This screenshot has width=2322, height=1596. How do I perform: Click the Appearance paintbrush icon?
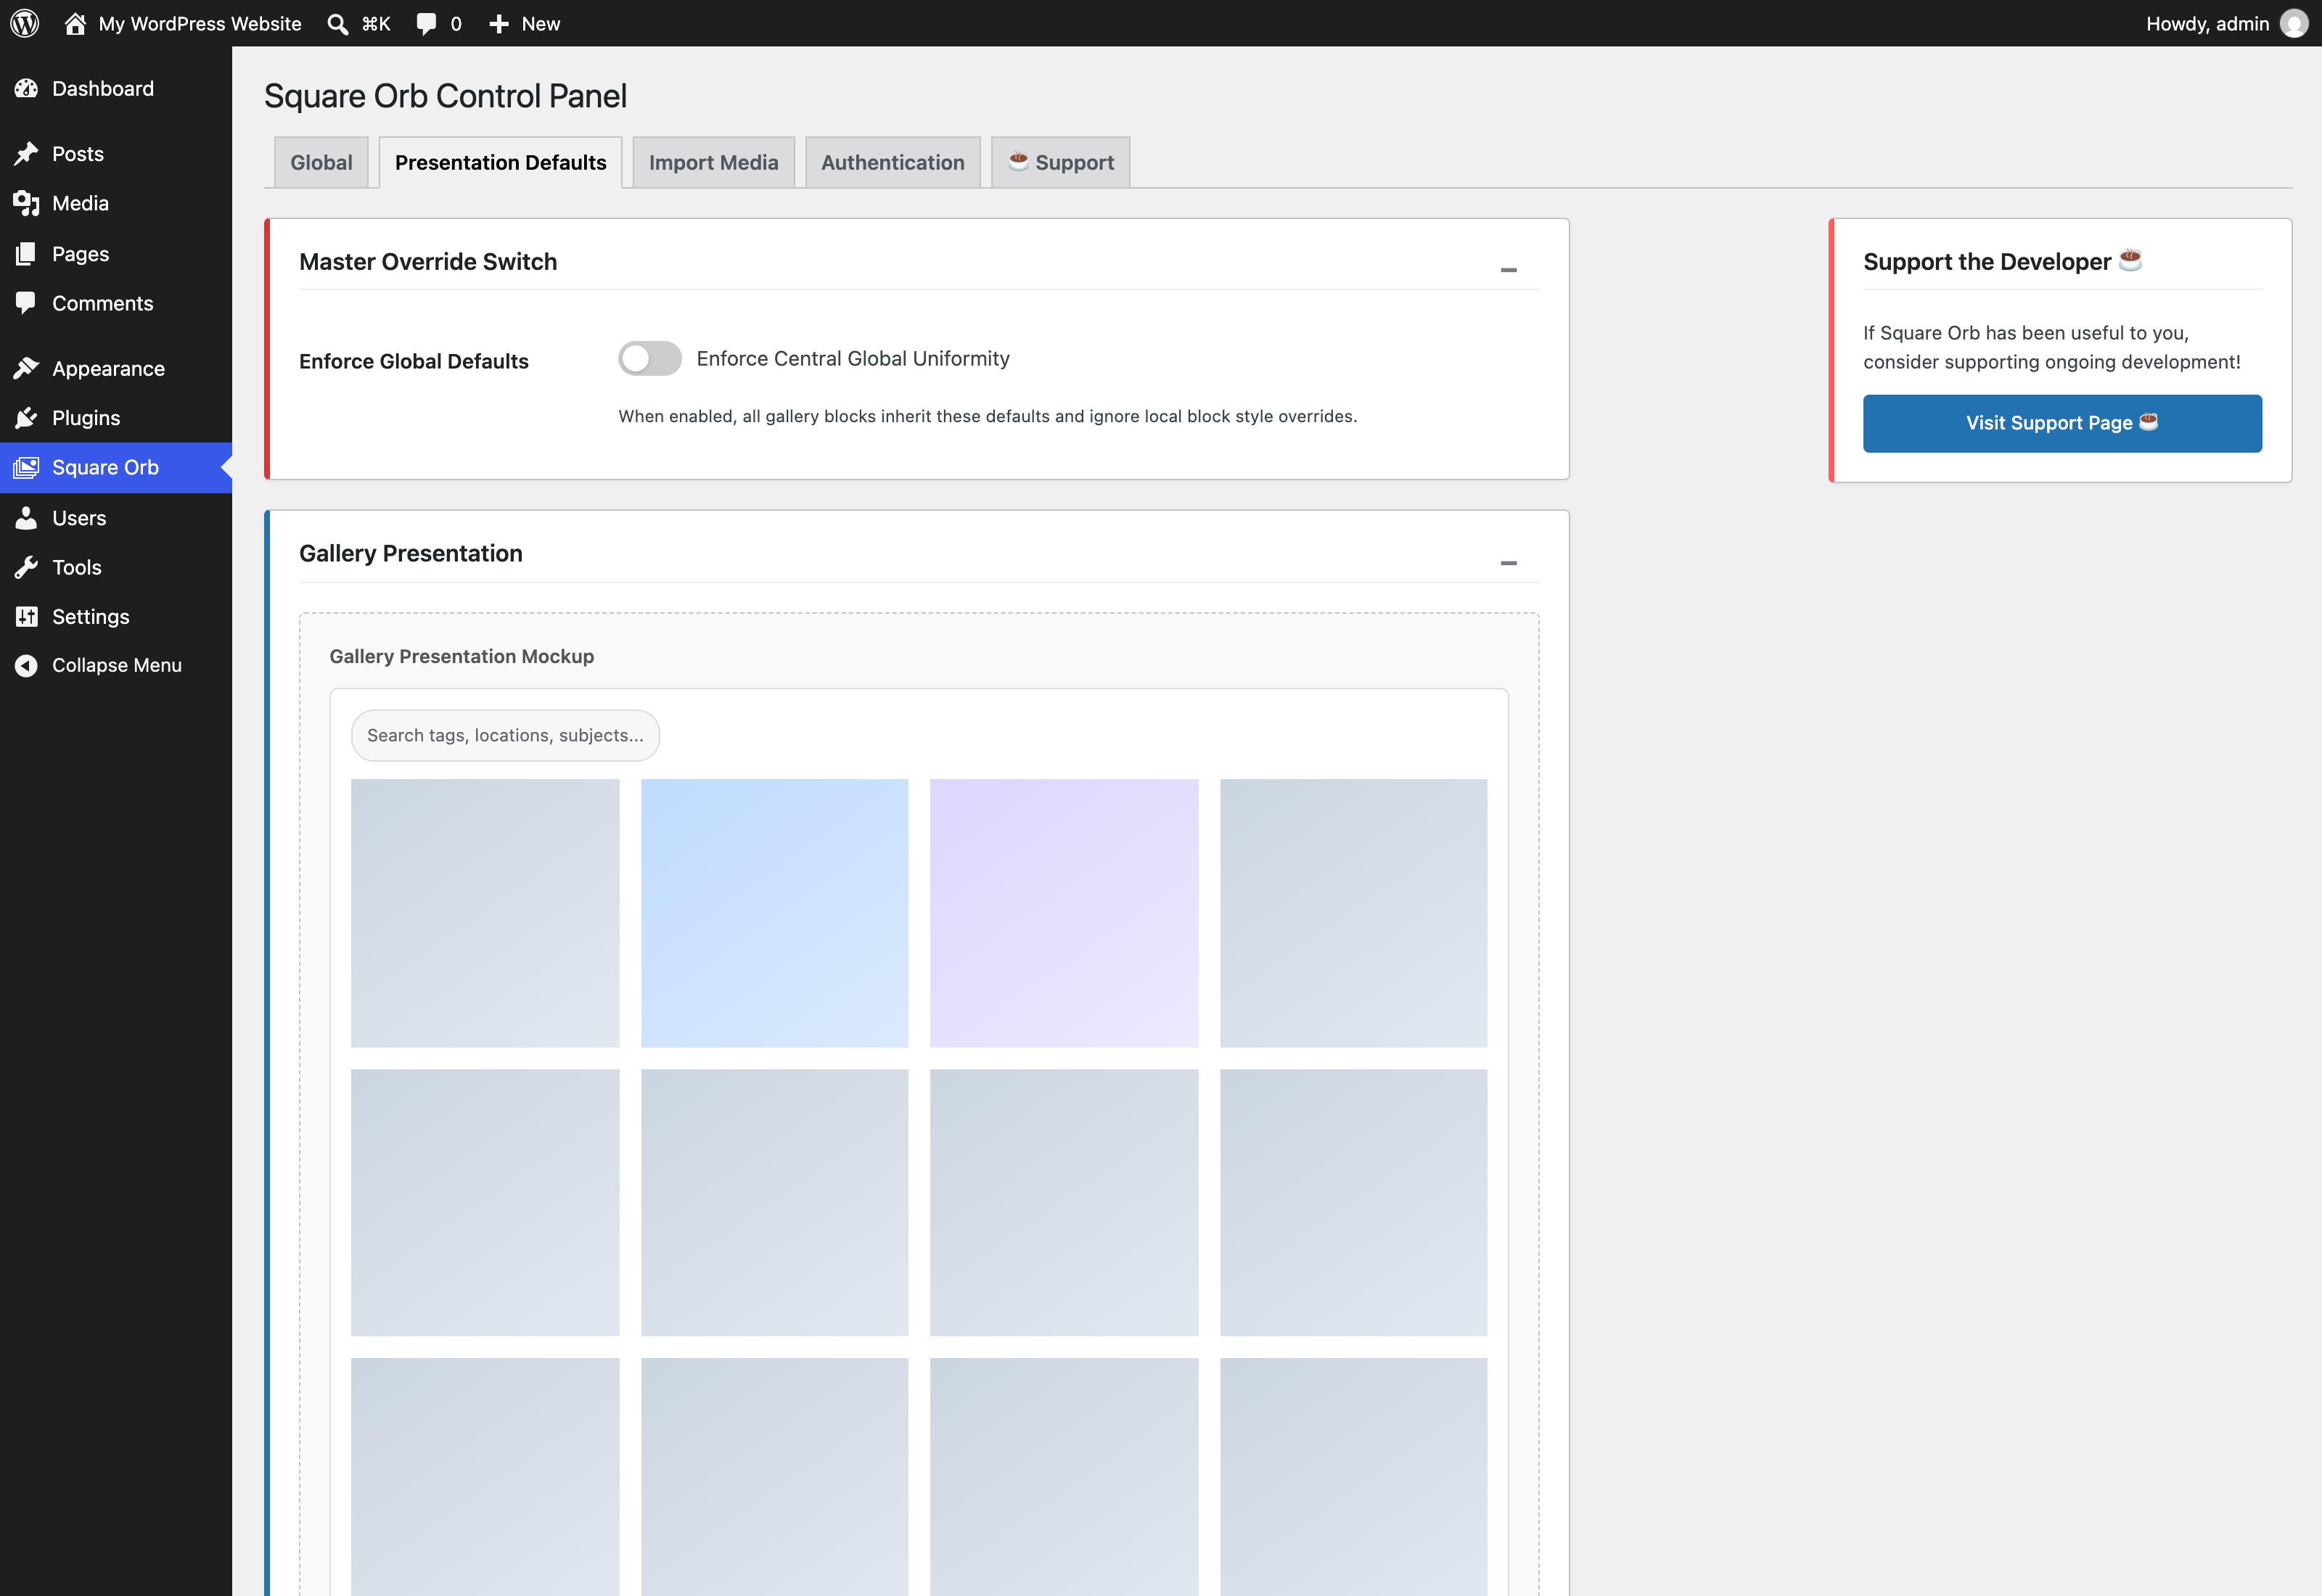(26, 368)
